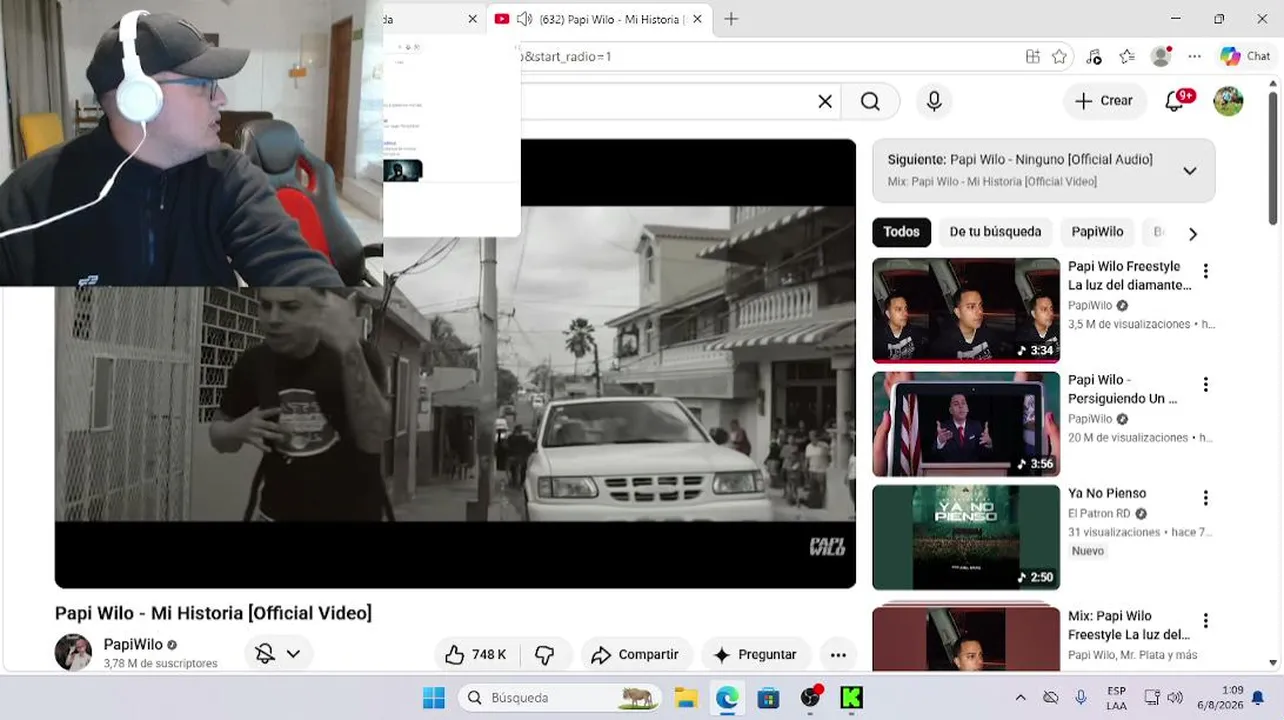The height and width of the screenshot is (720, 1284).
Task: Select the PapiWilo filter chip
Action: (x=1097, y=232)
